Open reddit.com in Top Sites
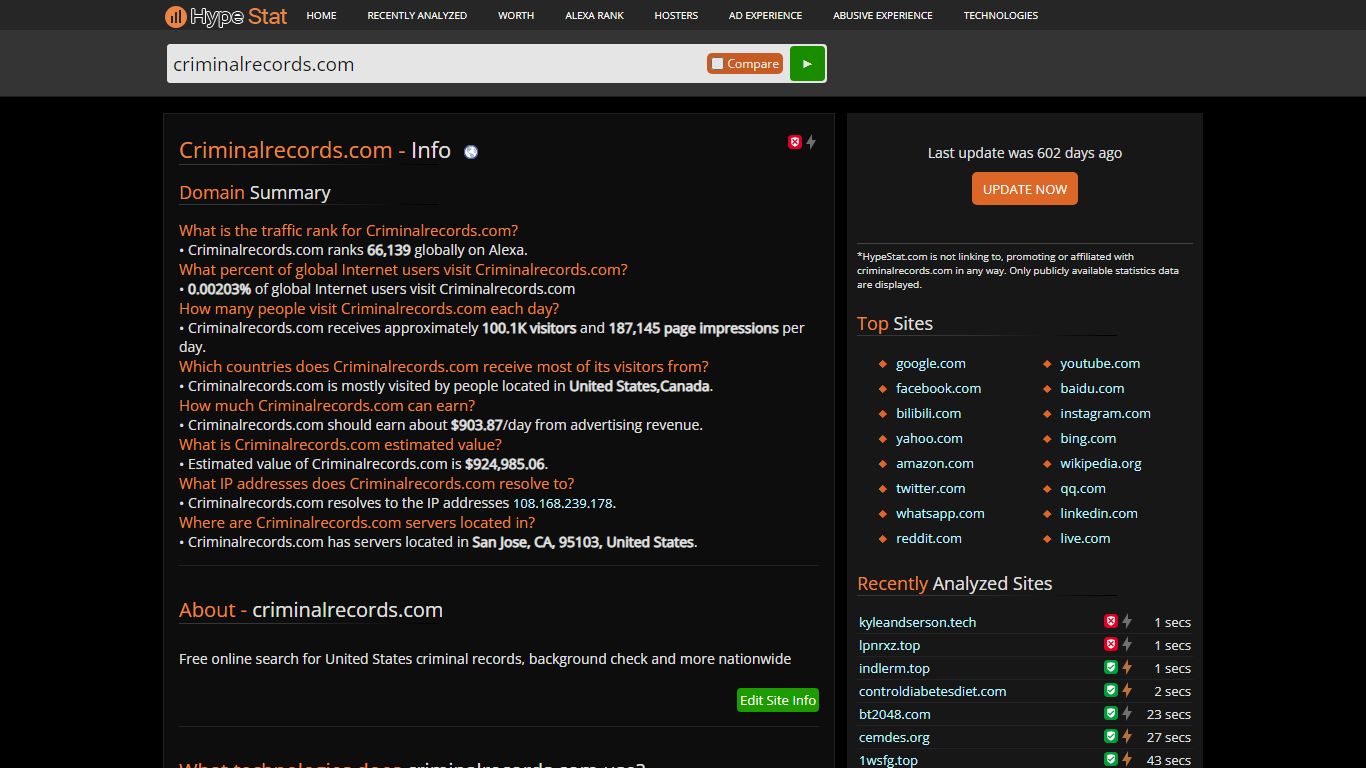The width and height of the screenshot is (1366, 768). (x=929, y=538)
